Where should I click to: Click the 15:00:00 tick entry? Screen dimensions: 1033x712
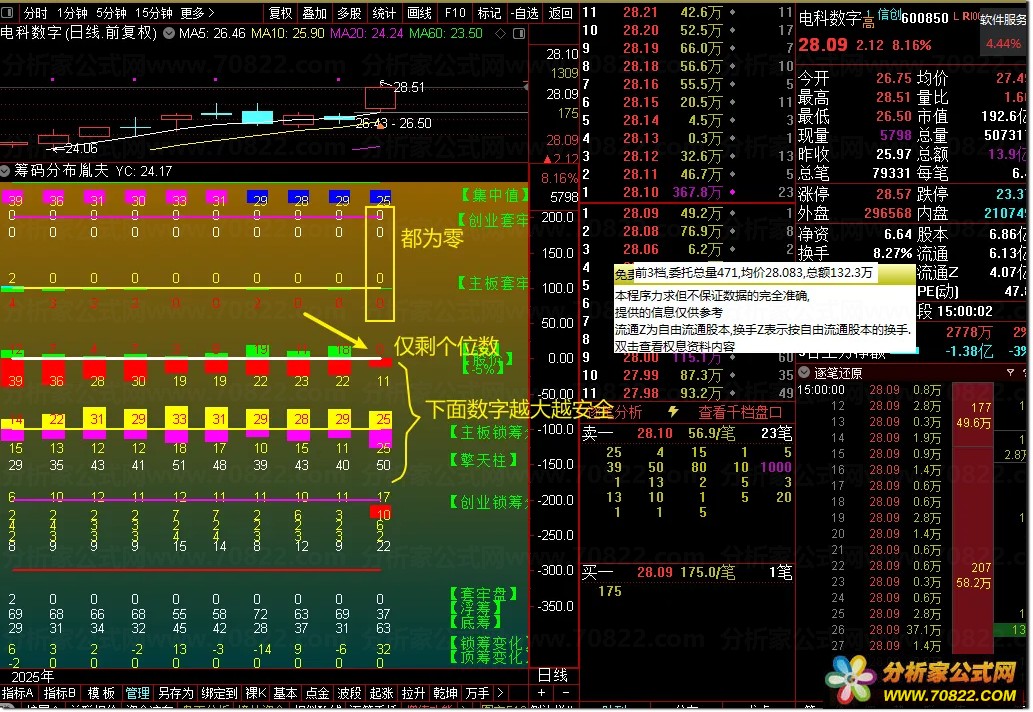pos(820,389)
